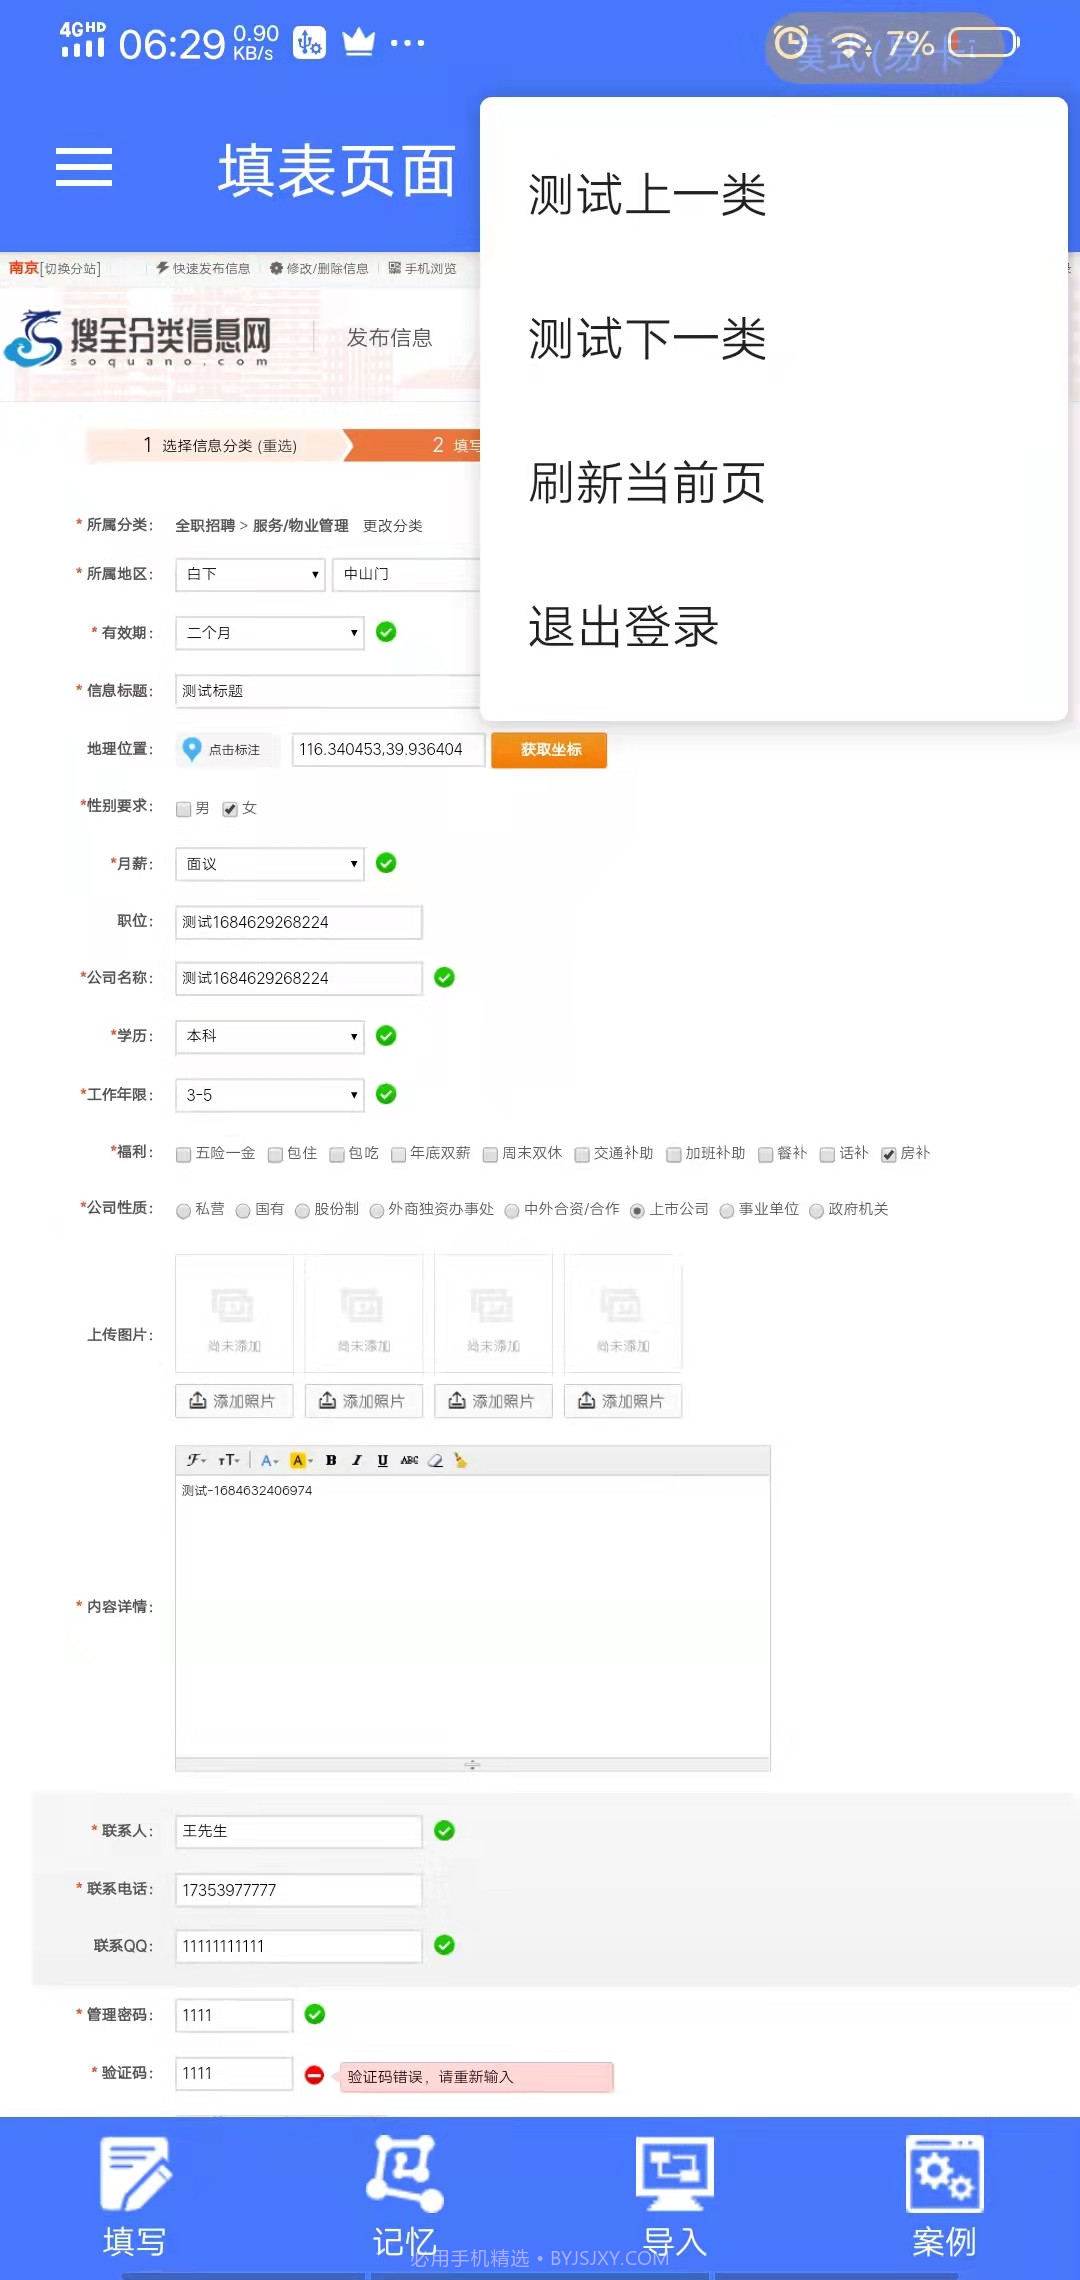Click the soquano site logo
1080x2280 pixels.
point(138,338)
